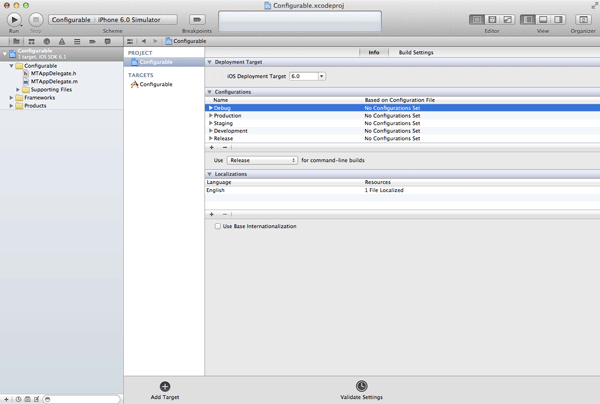Click Validate Settings button
The height and width of the screenshot is (404, 600).
361,390
